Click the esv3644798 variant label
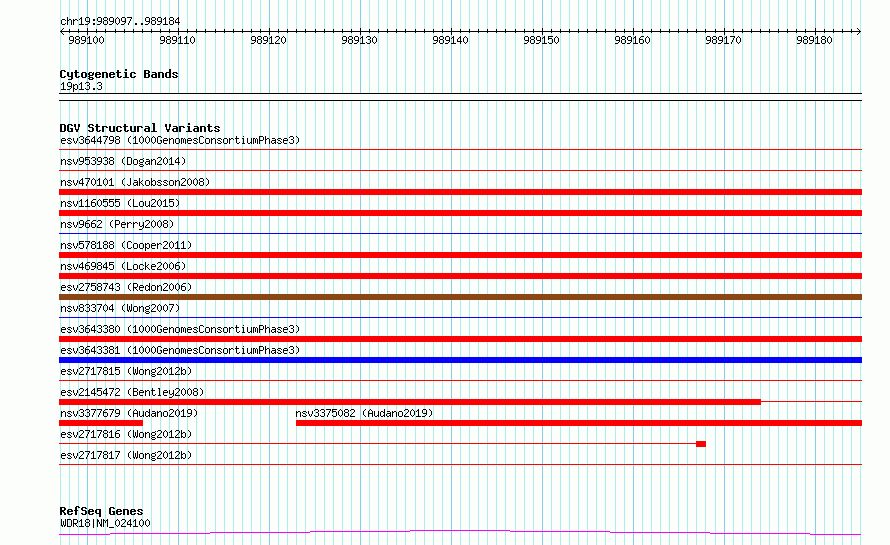Image resolution: width=890 pixels, height=545 pixels. coord(180,140)
